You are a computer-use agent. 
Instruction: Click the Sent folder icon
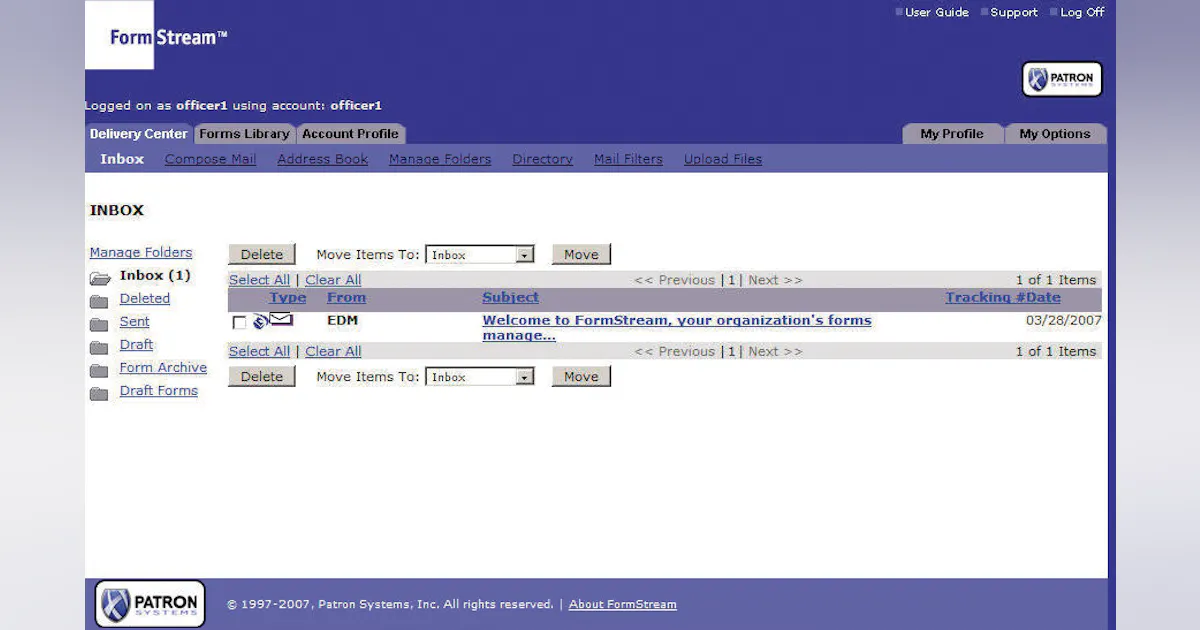point(99,324)
